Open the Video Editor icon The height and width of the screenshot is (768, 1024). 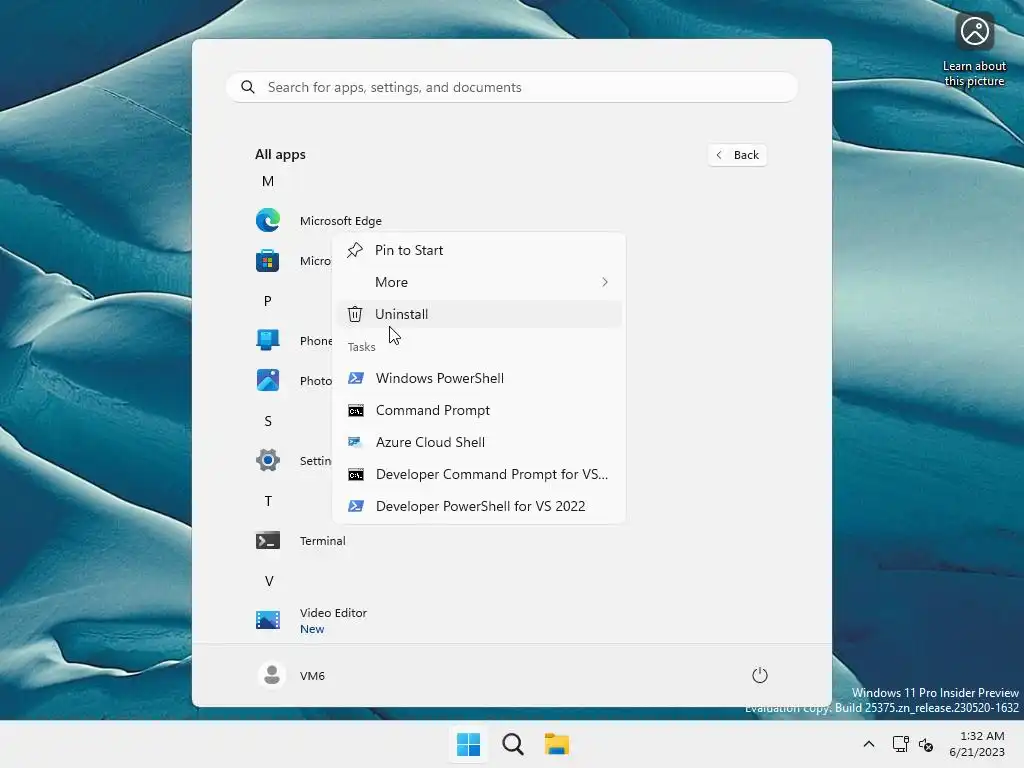(268, 620)
